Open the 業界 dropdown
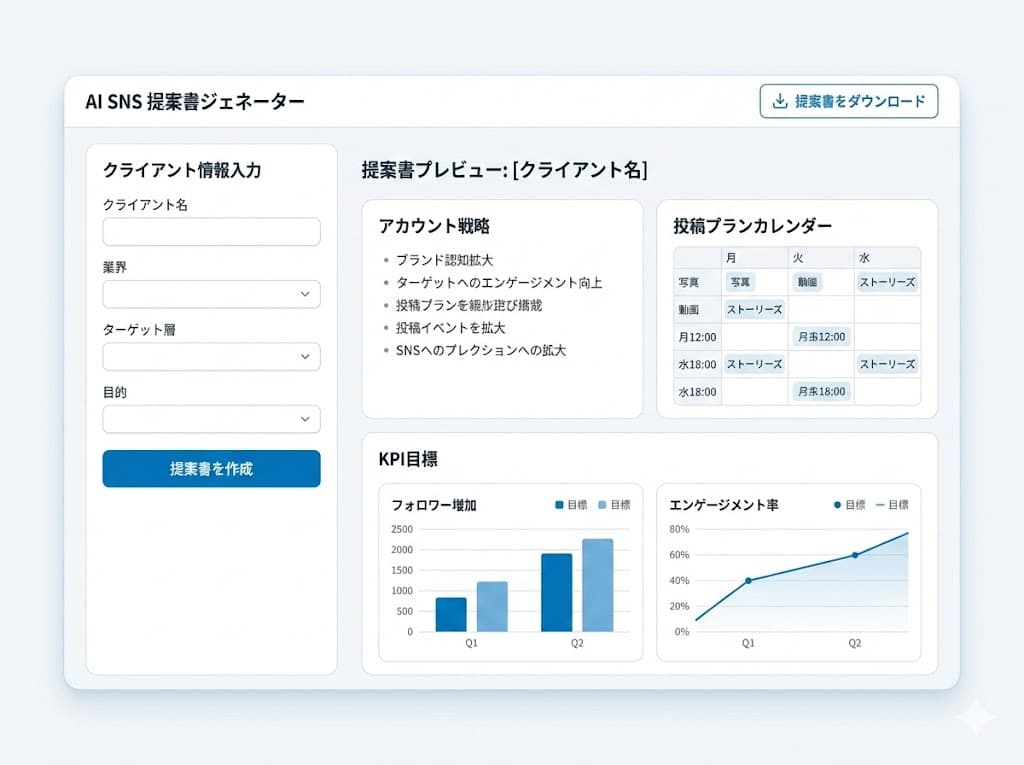Screen dimensions: 1024x765 click(x=211, y=294)
